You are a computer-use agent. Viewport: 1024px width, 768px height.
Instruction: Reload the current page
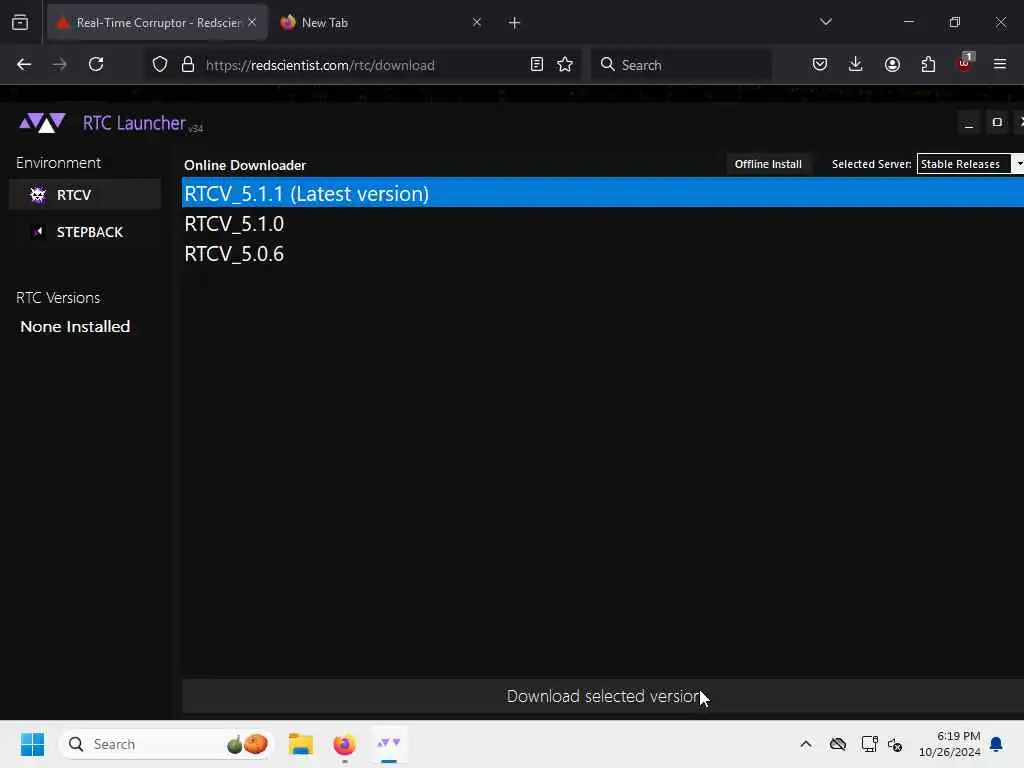tap(96, 65)
